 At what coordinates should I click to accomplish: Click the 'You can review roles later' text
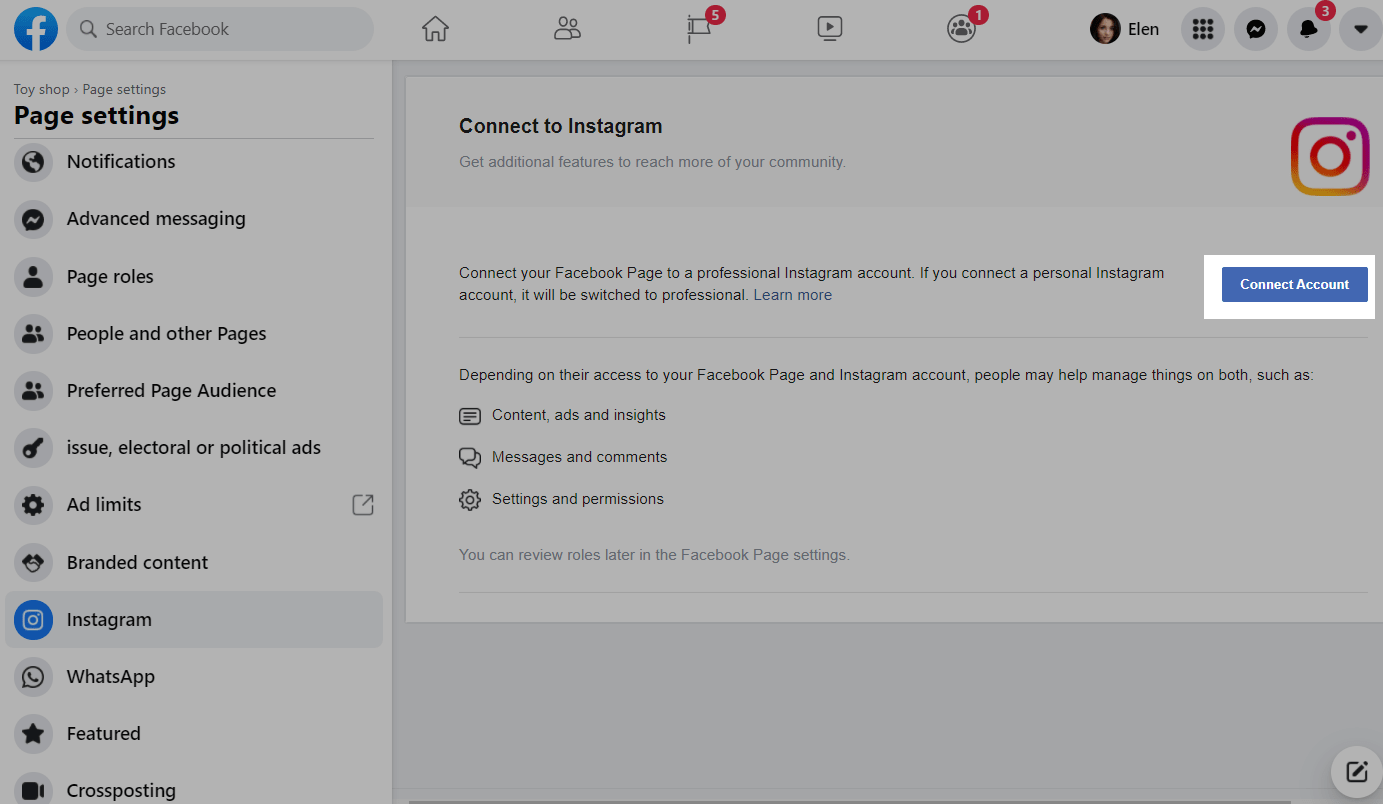click(654, 555)
